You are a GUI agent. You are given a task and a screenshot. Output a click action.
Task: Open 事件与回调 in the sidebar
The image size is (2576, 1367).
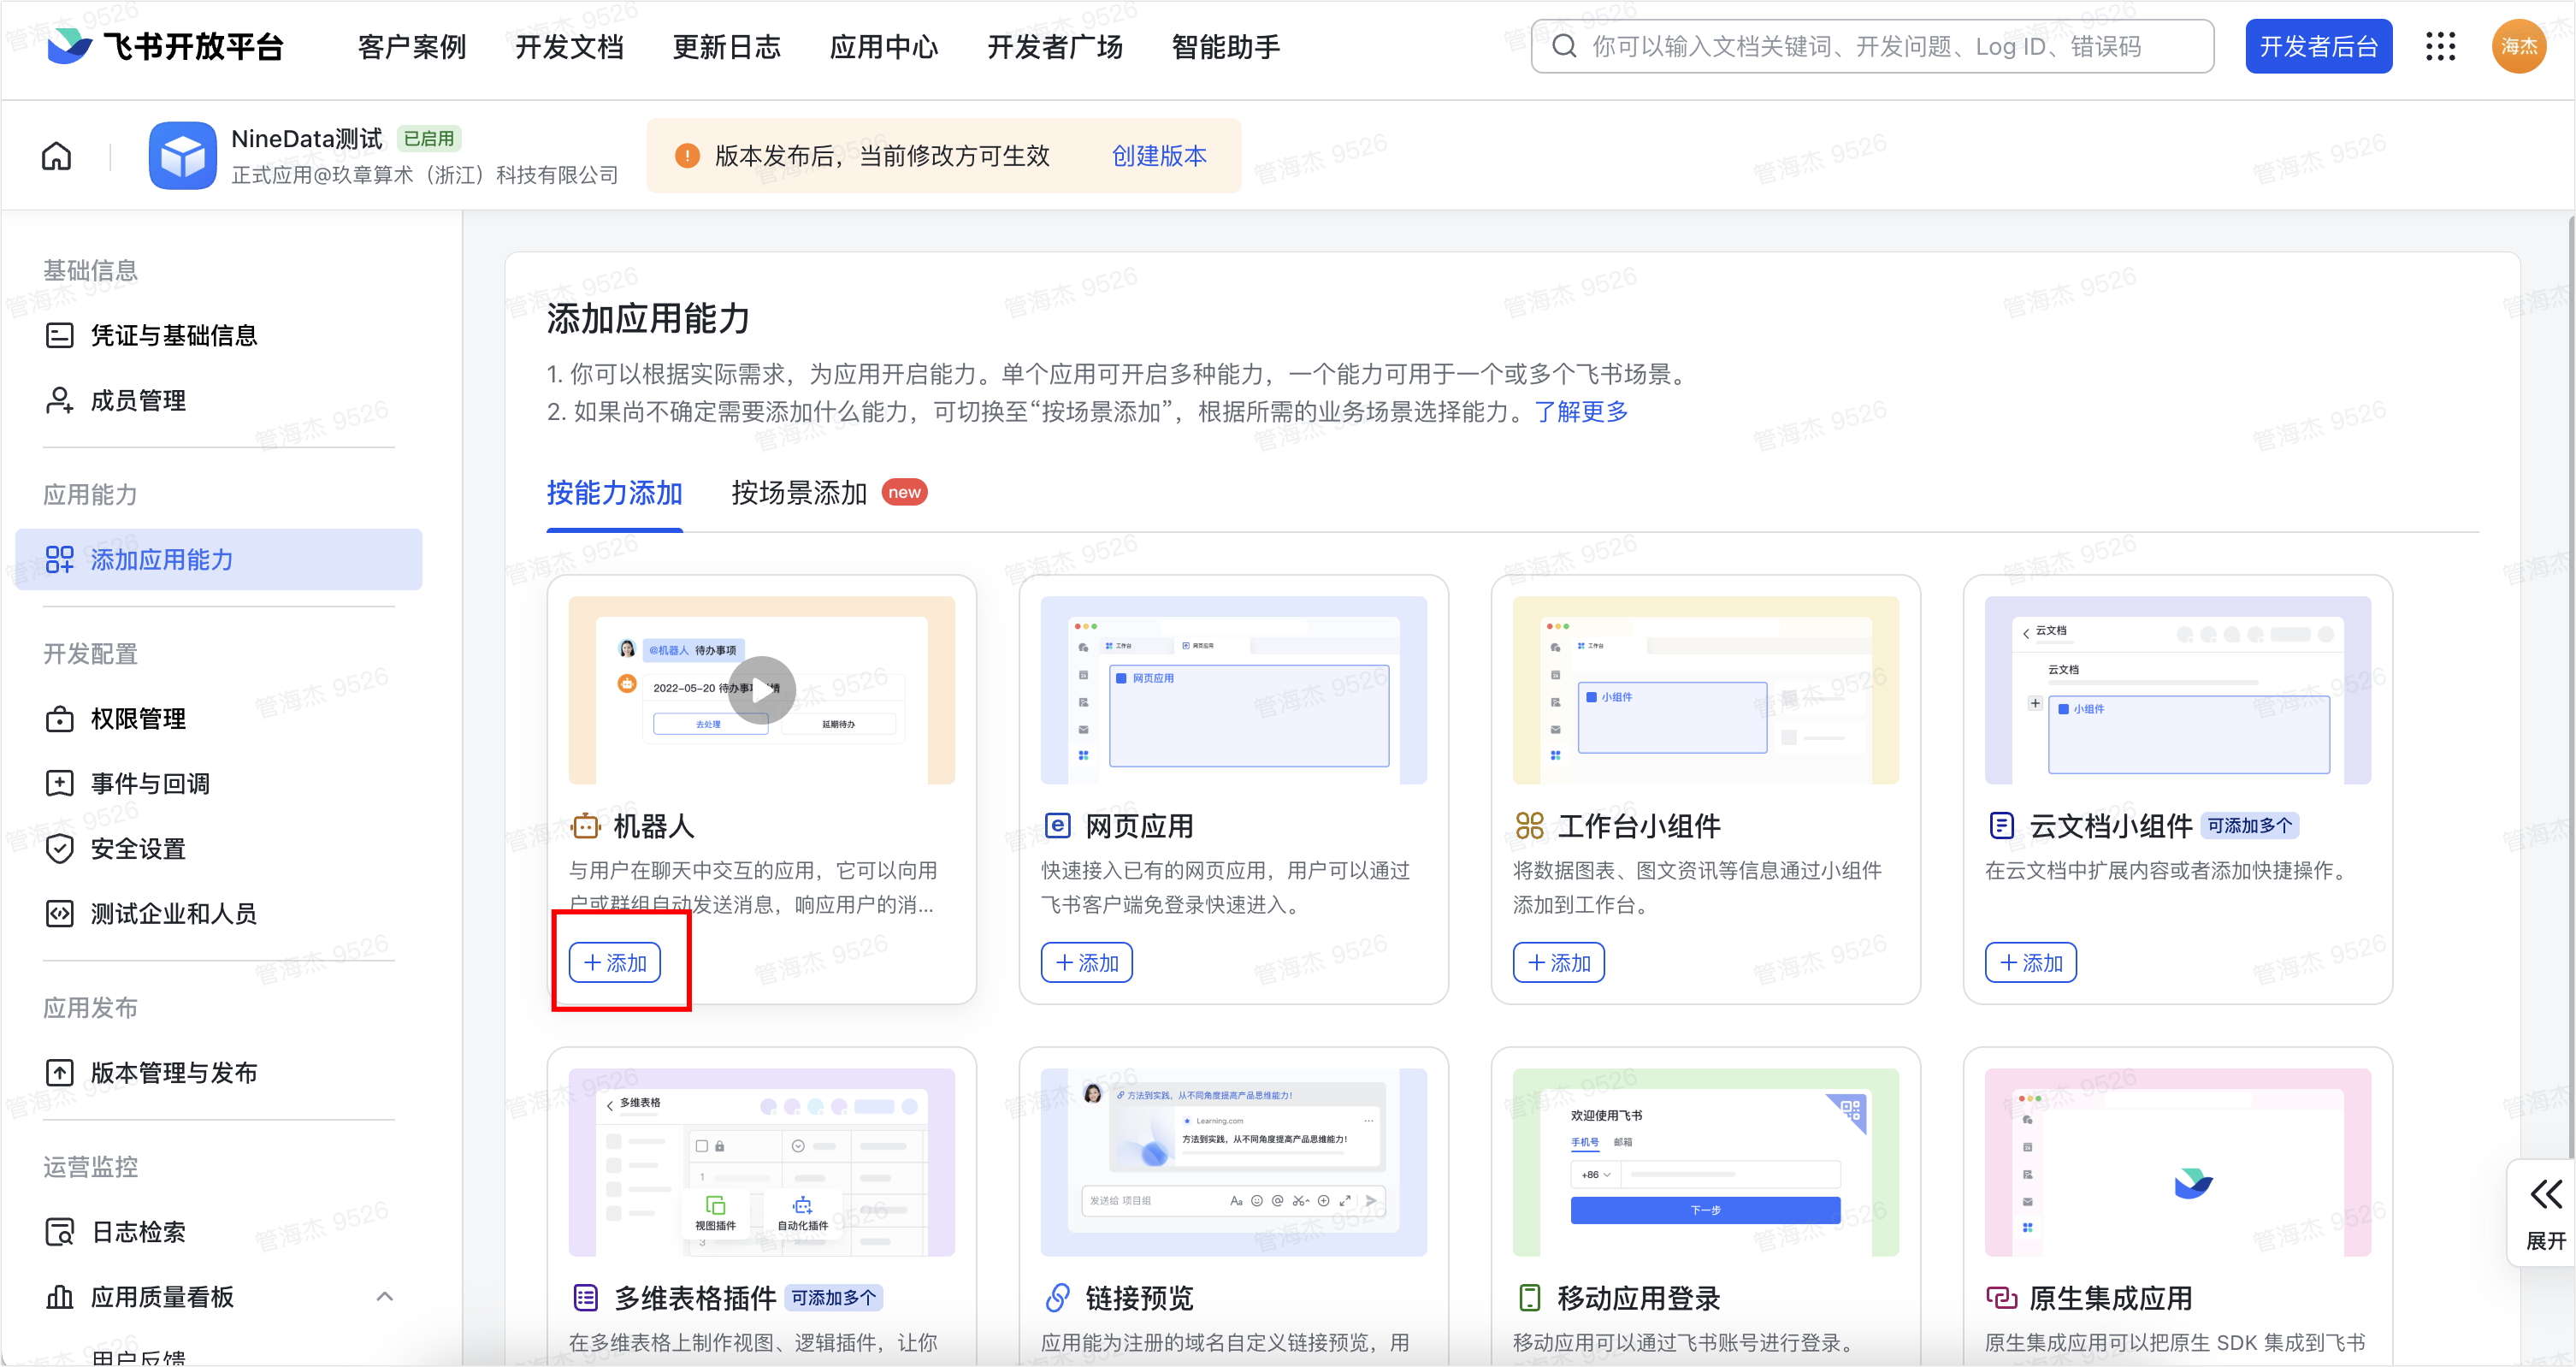pyautogui.click(x=150, y=783)
